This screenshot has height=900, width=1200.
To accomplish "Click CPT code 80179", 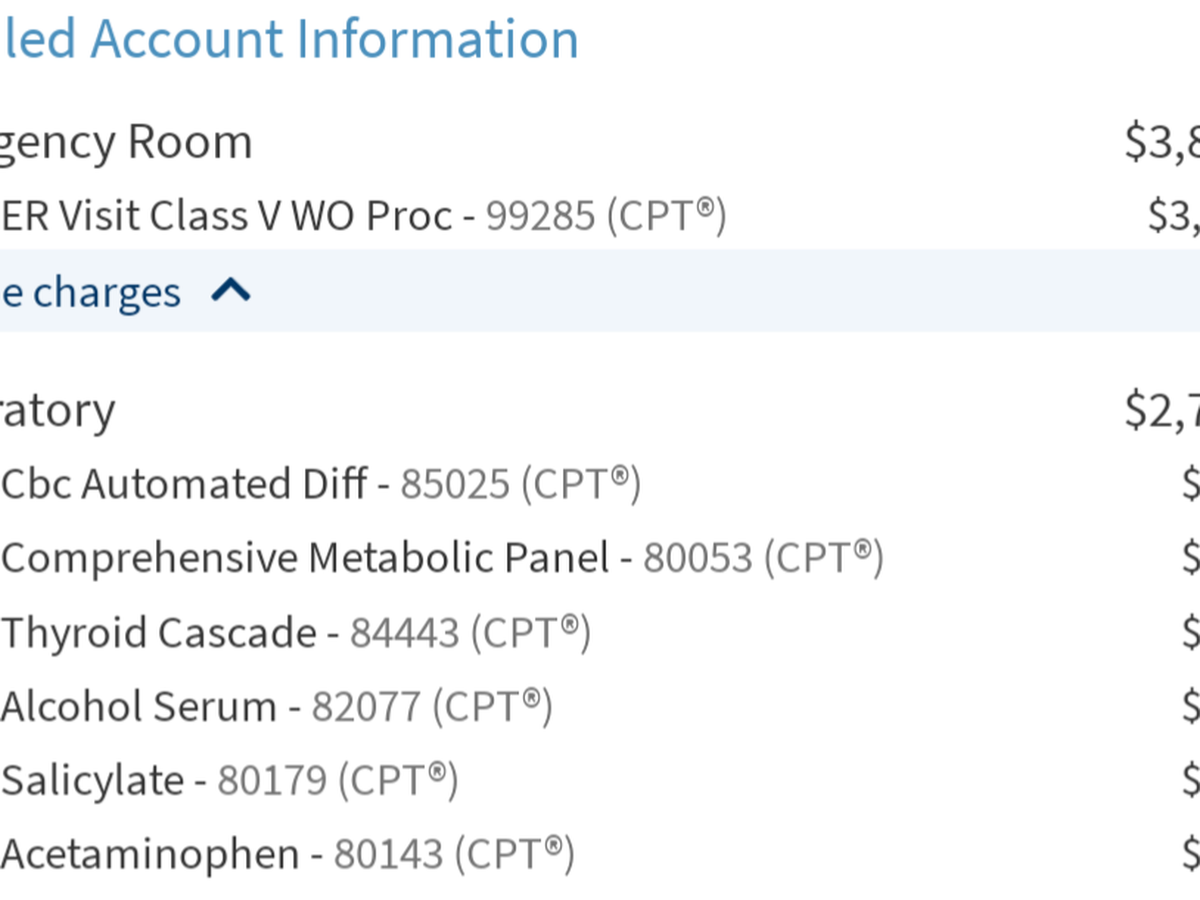I will pos(272,780).
